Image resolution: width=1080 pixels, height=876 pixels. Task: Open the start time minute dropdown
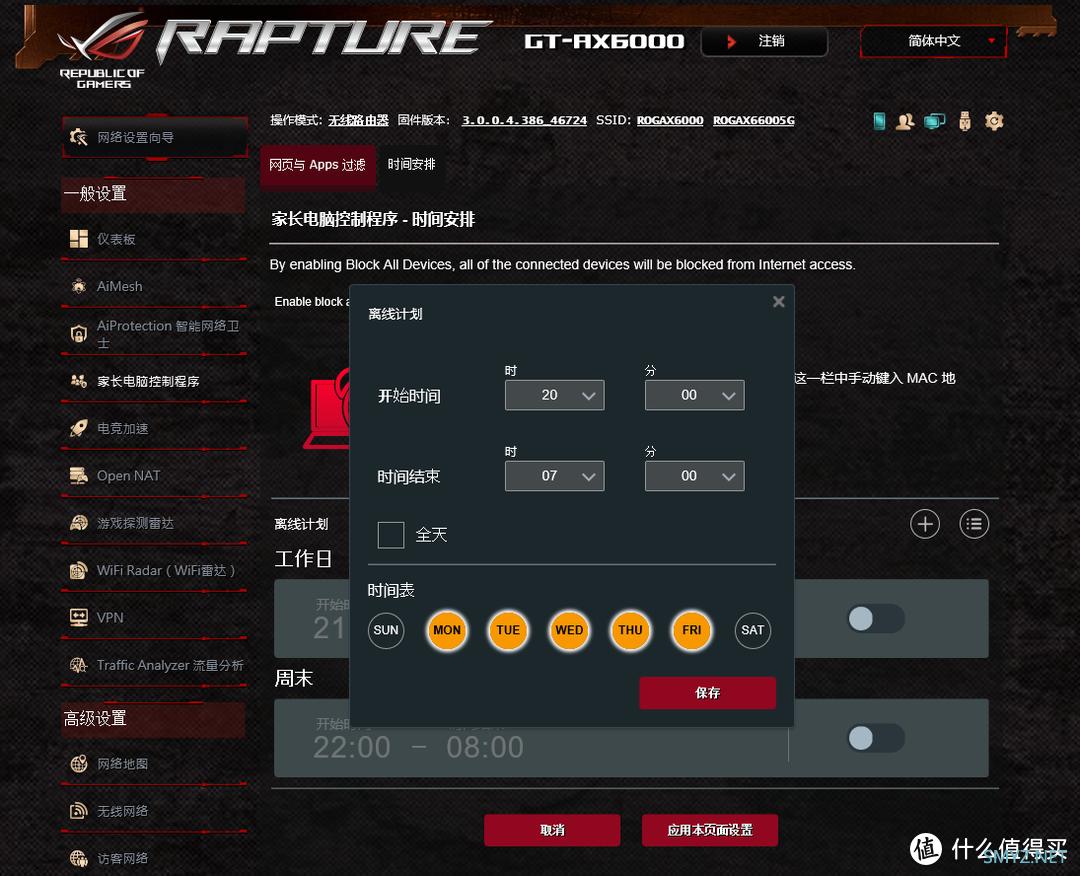coord(694,395)
